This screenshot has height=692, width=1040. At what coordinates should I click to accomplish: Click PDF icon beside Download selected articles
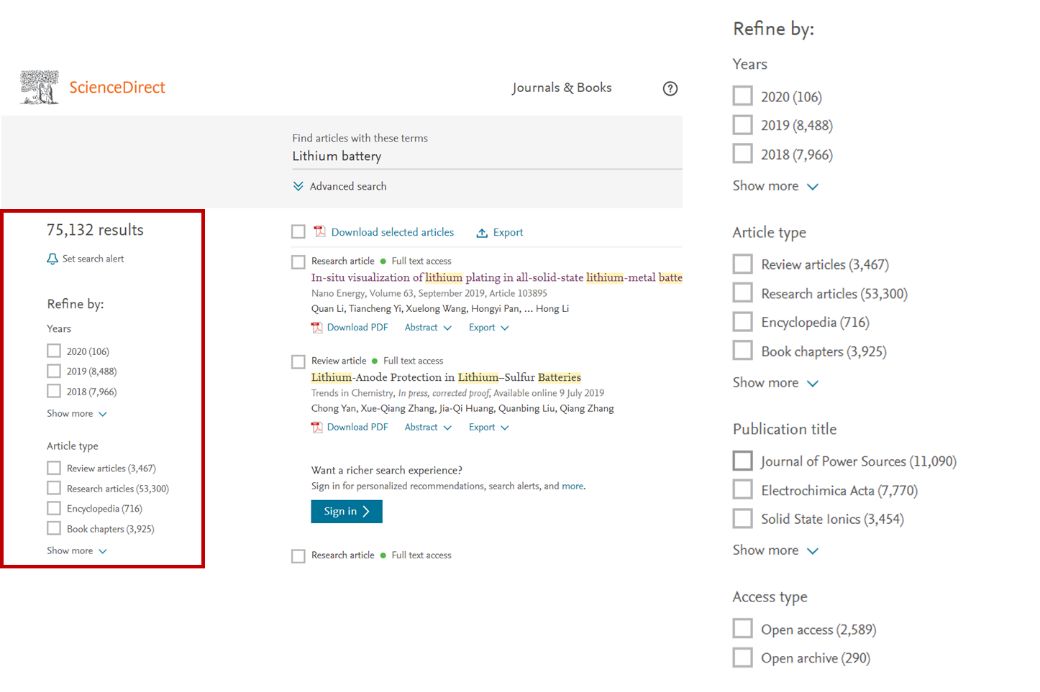(320, 232)
